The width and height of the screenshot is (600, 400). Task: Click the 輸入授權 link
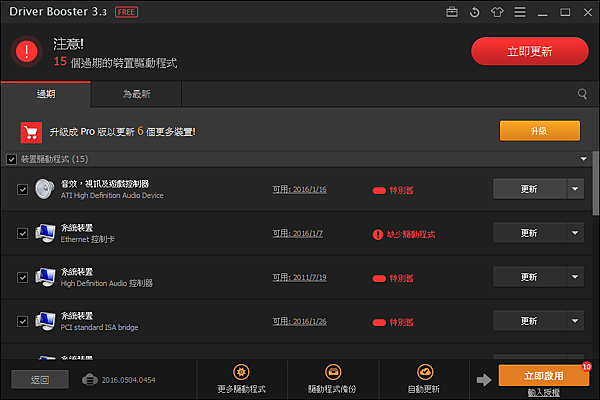pyautogui.click(x=544, y=392)
